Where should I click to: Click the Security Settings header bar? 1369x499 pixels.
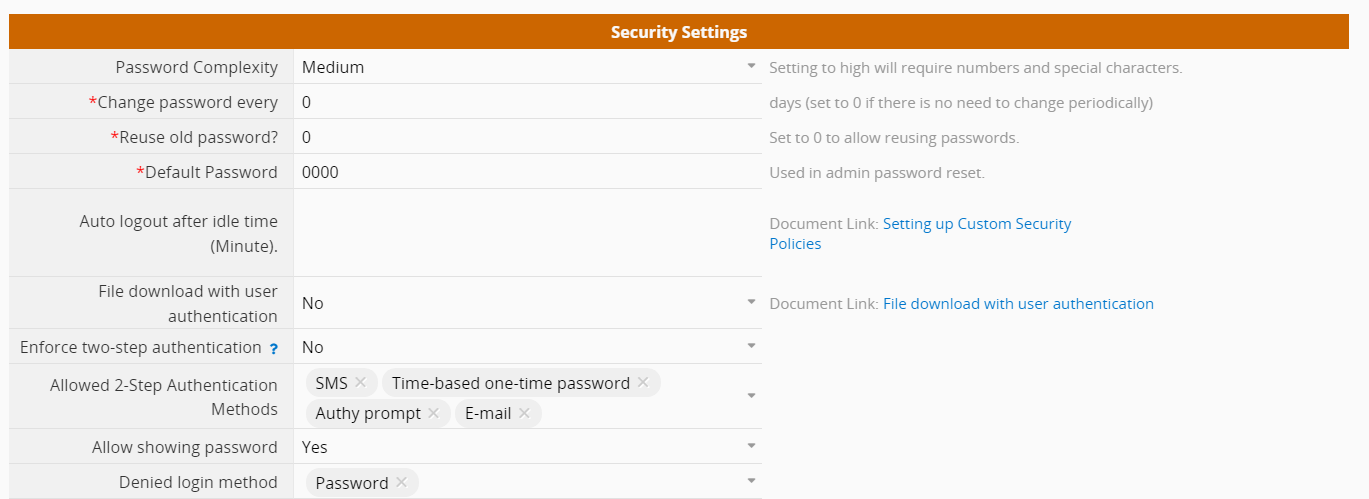tap(679, 32)
